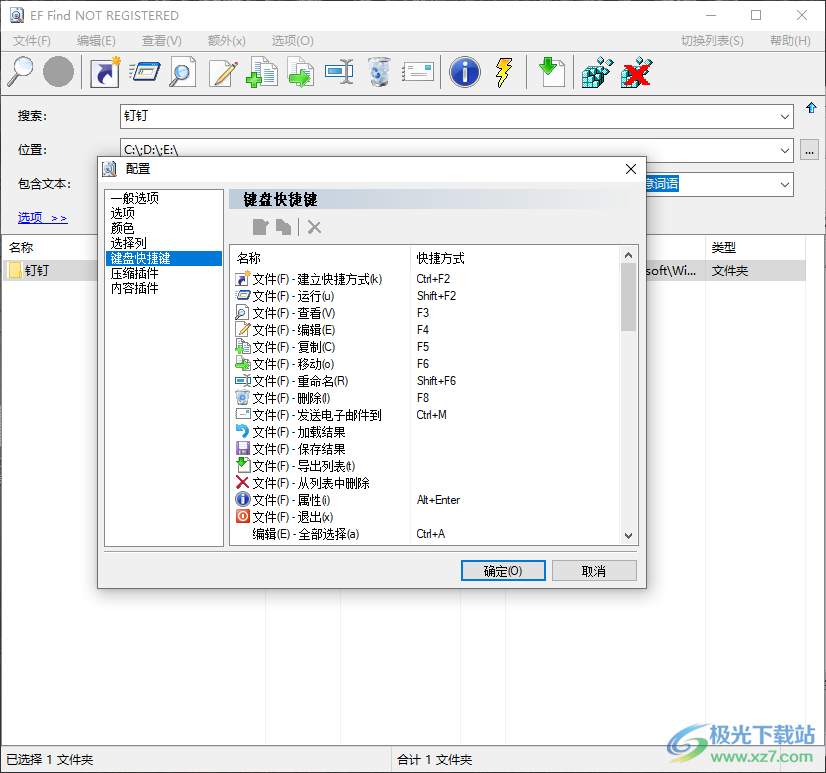826x773 pixels.
Task: Select 键盘快捷键 in config list
Action: click(x=163, y=258)
